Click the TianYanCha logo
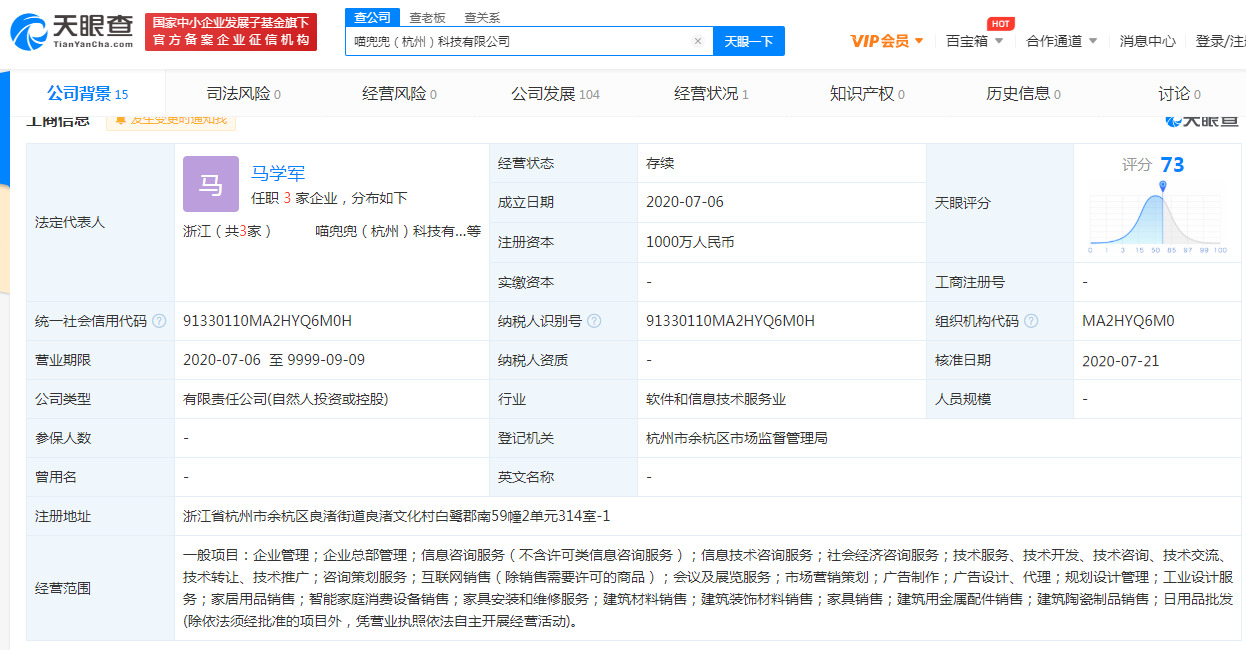1246x650 pixels. click(x=71, y=32)
